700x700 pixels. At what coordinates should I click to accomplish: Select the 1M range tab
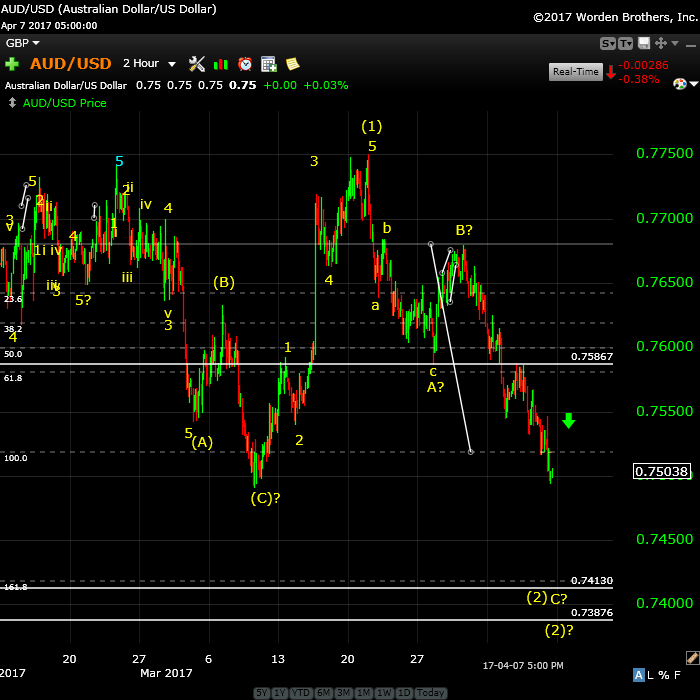363,693
